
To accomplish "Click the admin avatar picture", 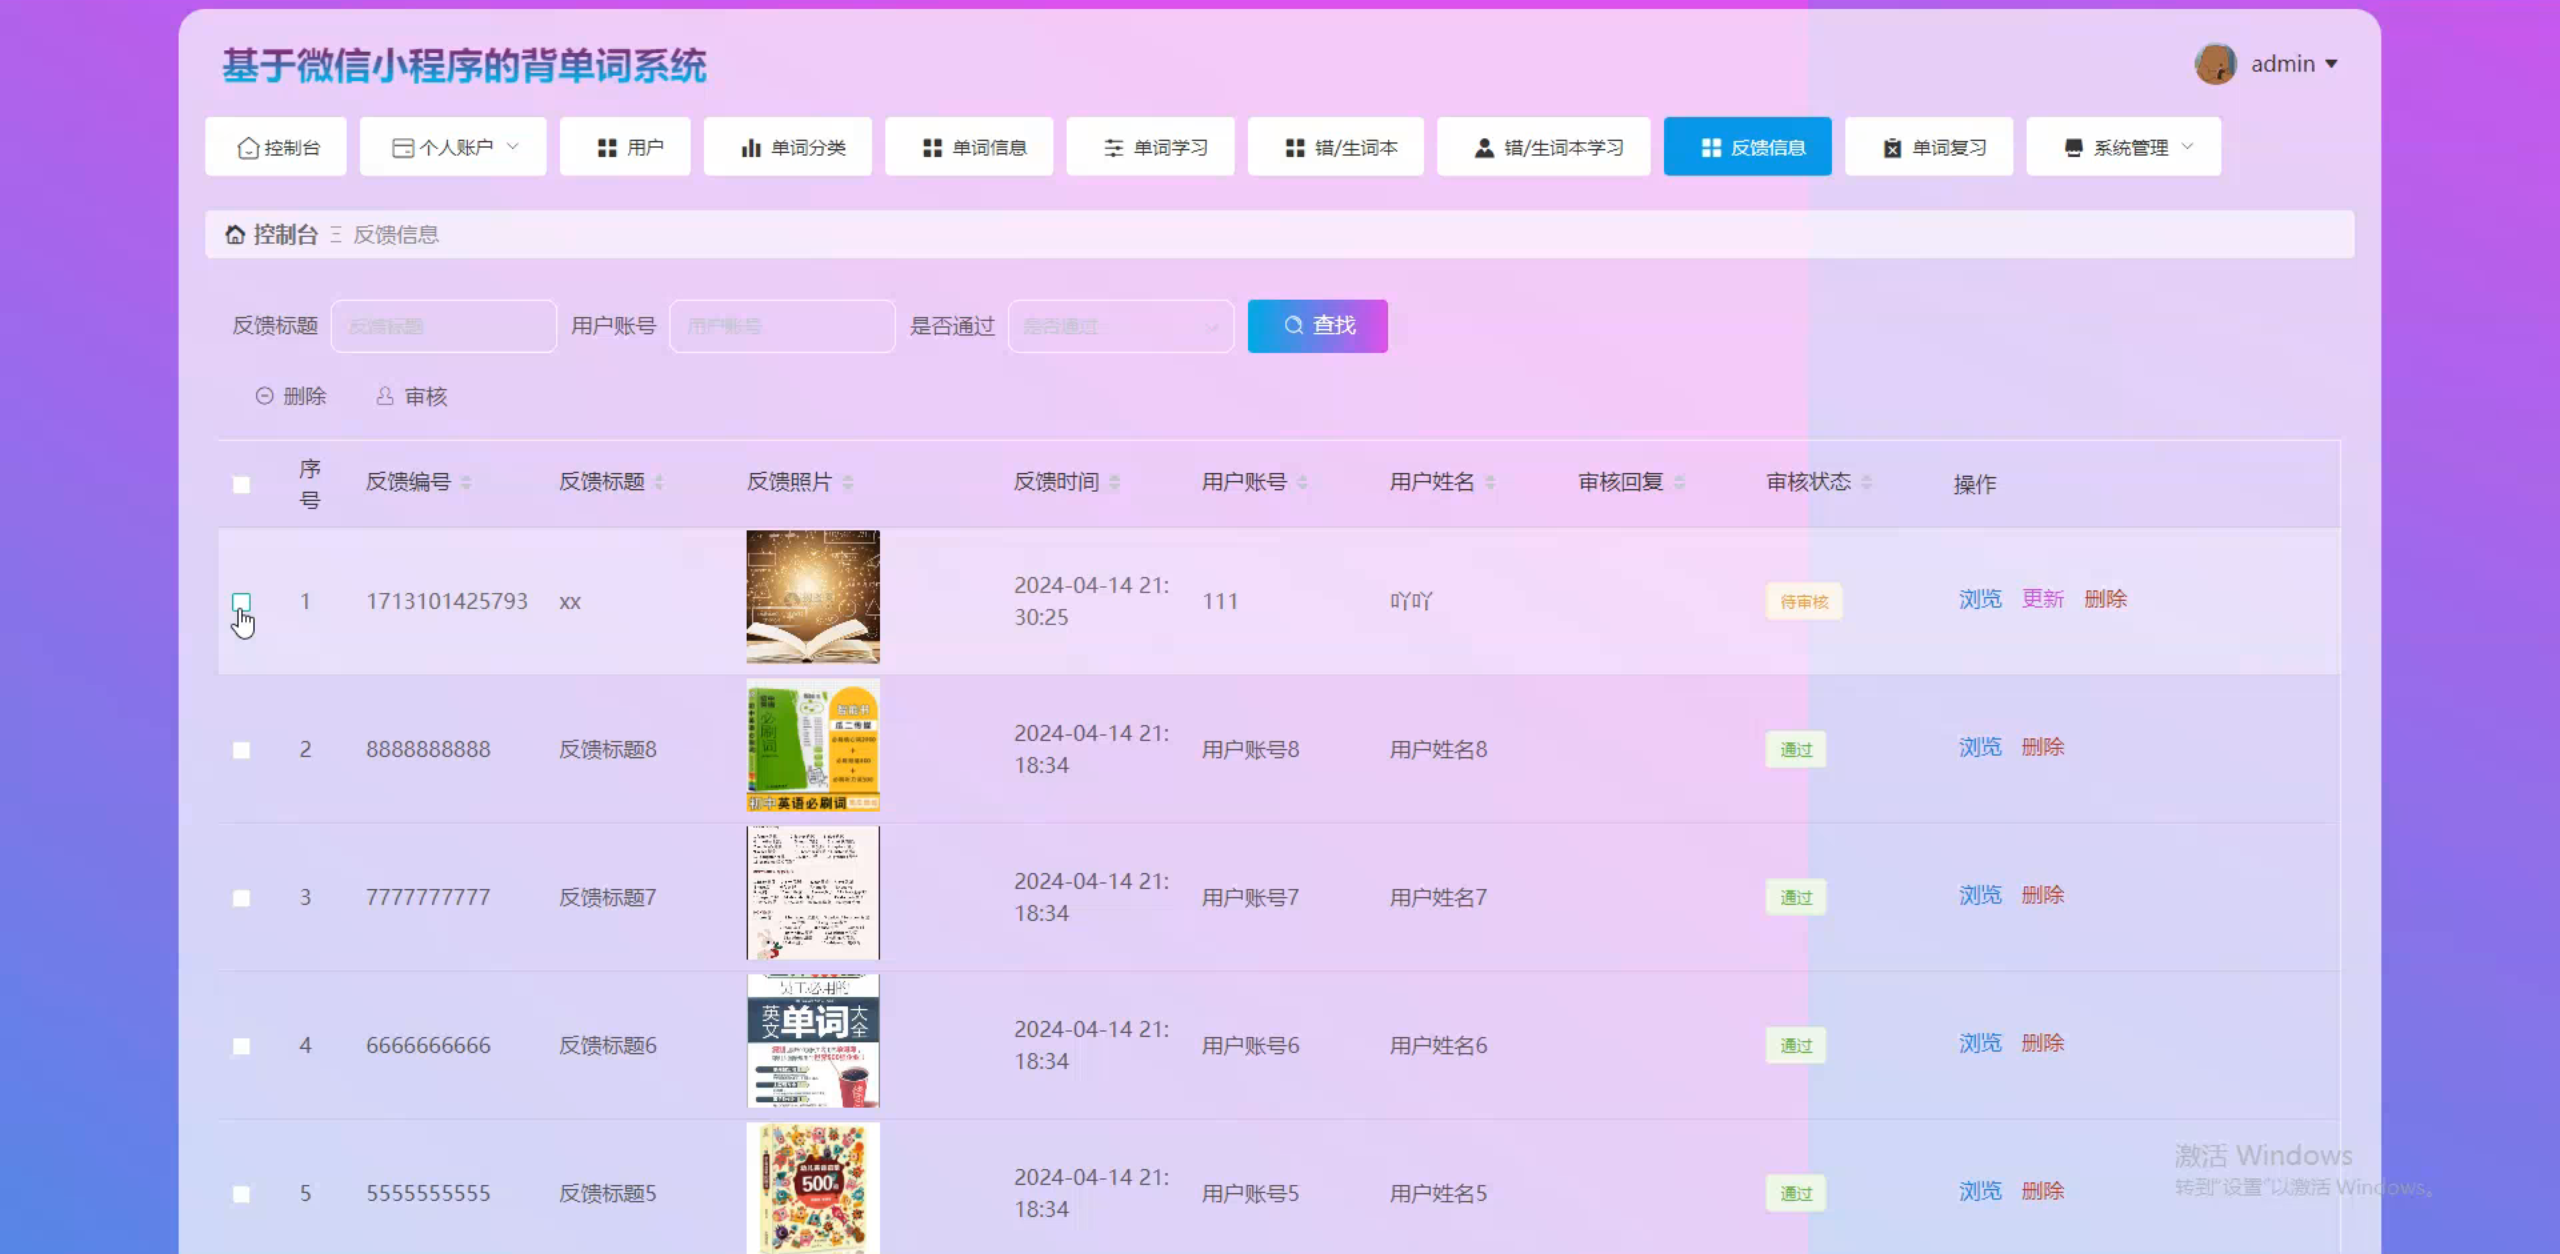I will click(2215, 64).
